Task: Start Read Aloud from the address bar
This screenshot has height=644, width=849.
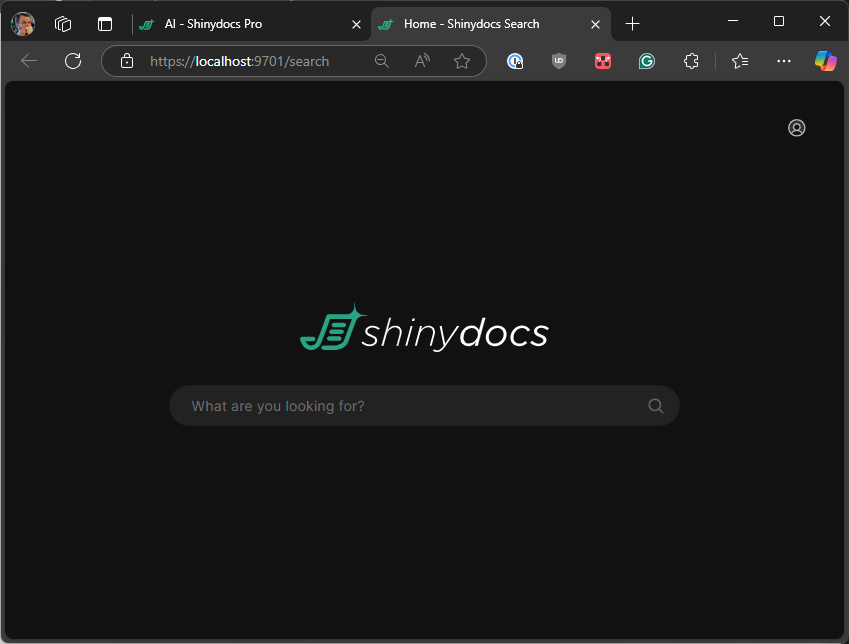Action: (422, 61)
